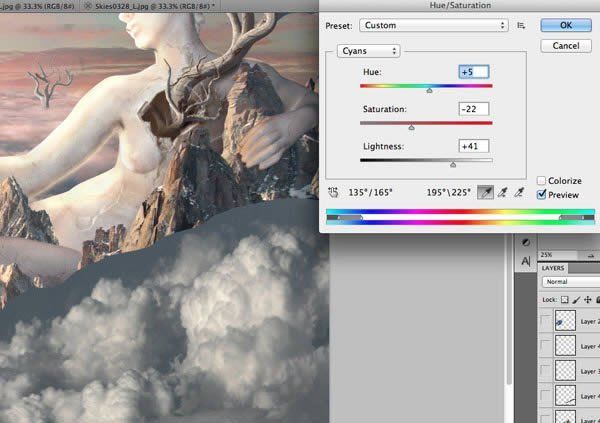Click the Lightness slider handle
The height and width of the screenshot is (423, 600).
click(x=453, y=164)
